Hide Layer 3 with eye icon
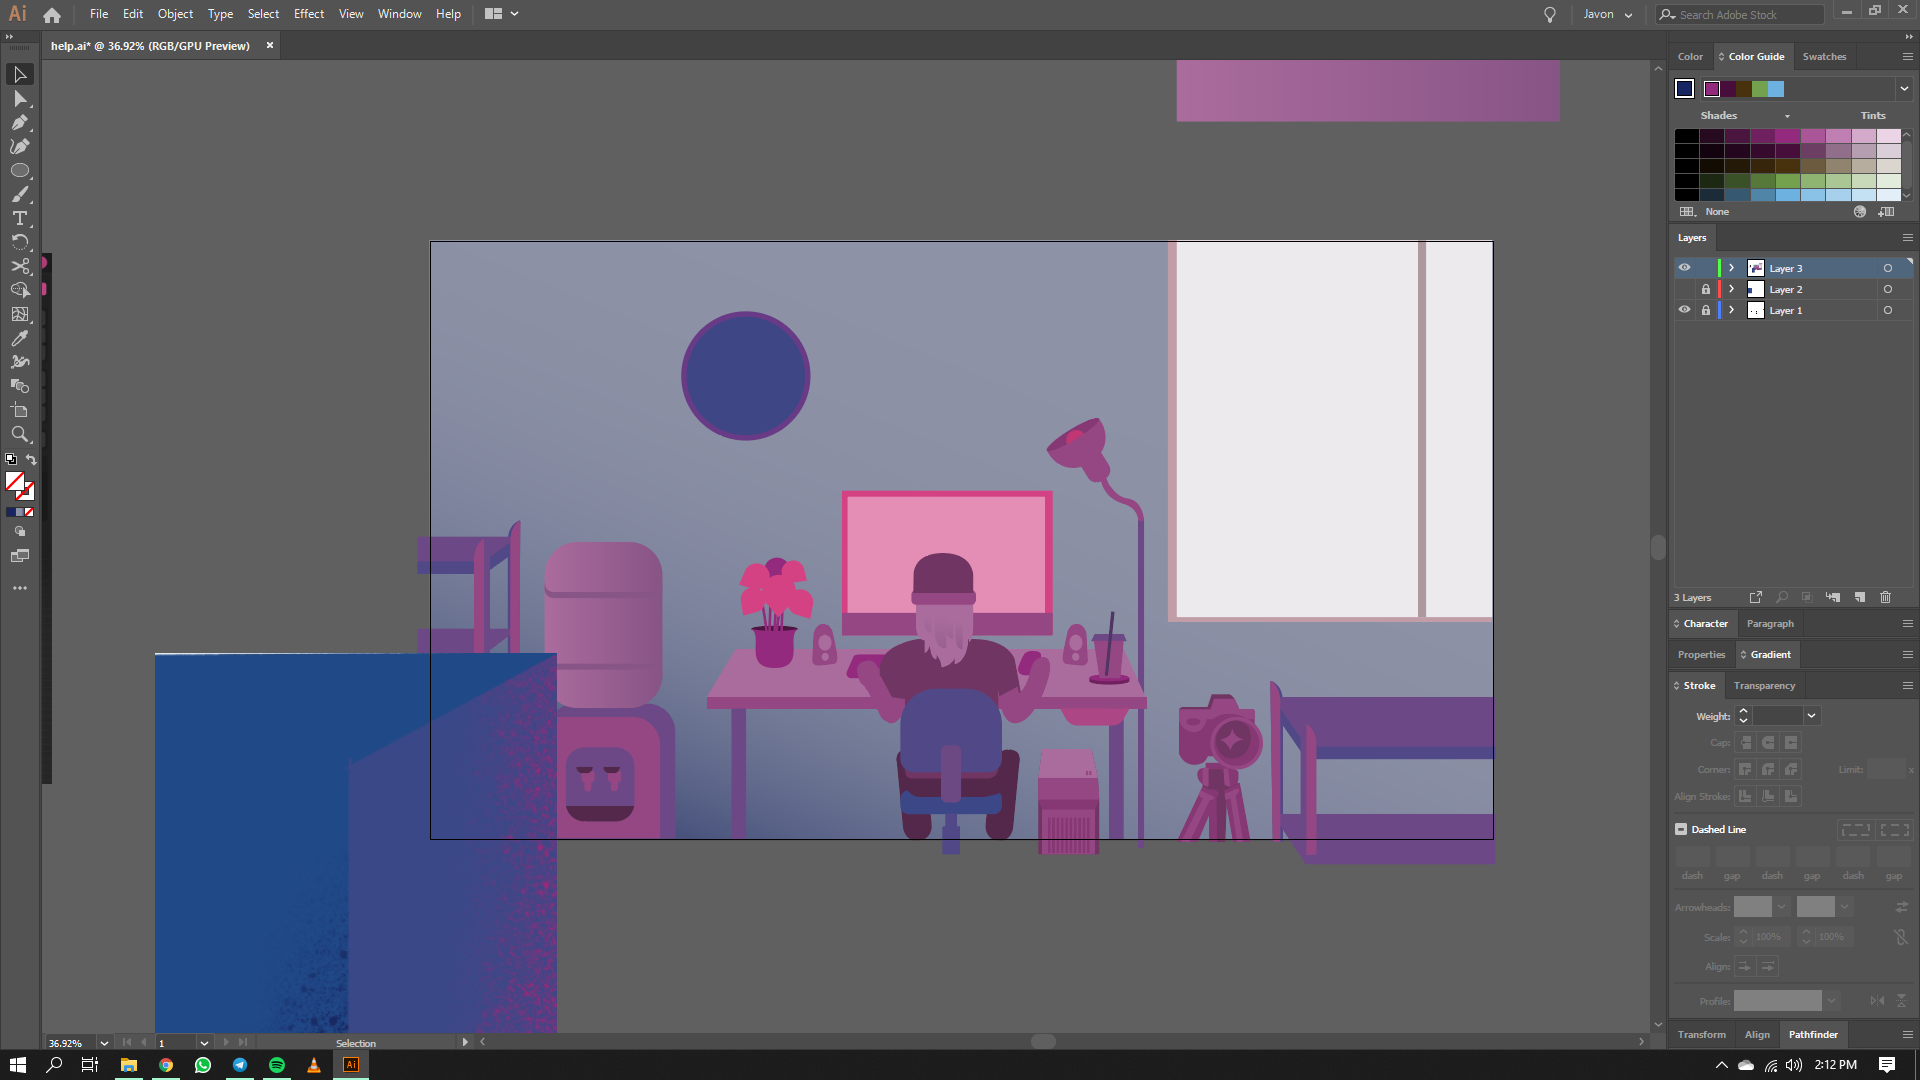Image resolution: width=1920 pixels, height=1080 pixels. click(1684, 268)
